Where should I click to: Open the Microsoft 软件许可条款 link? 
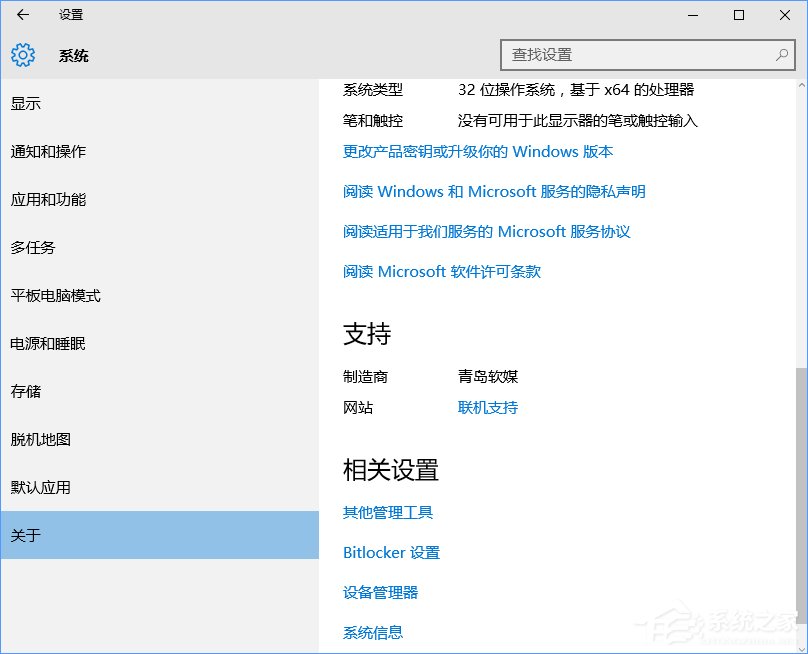(x=440, y=271)
